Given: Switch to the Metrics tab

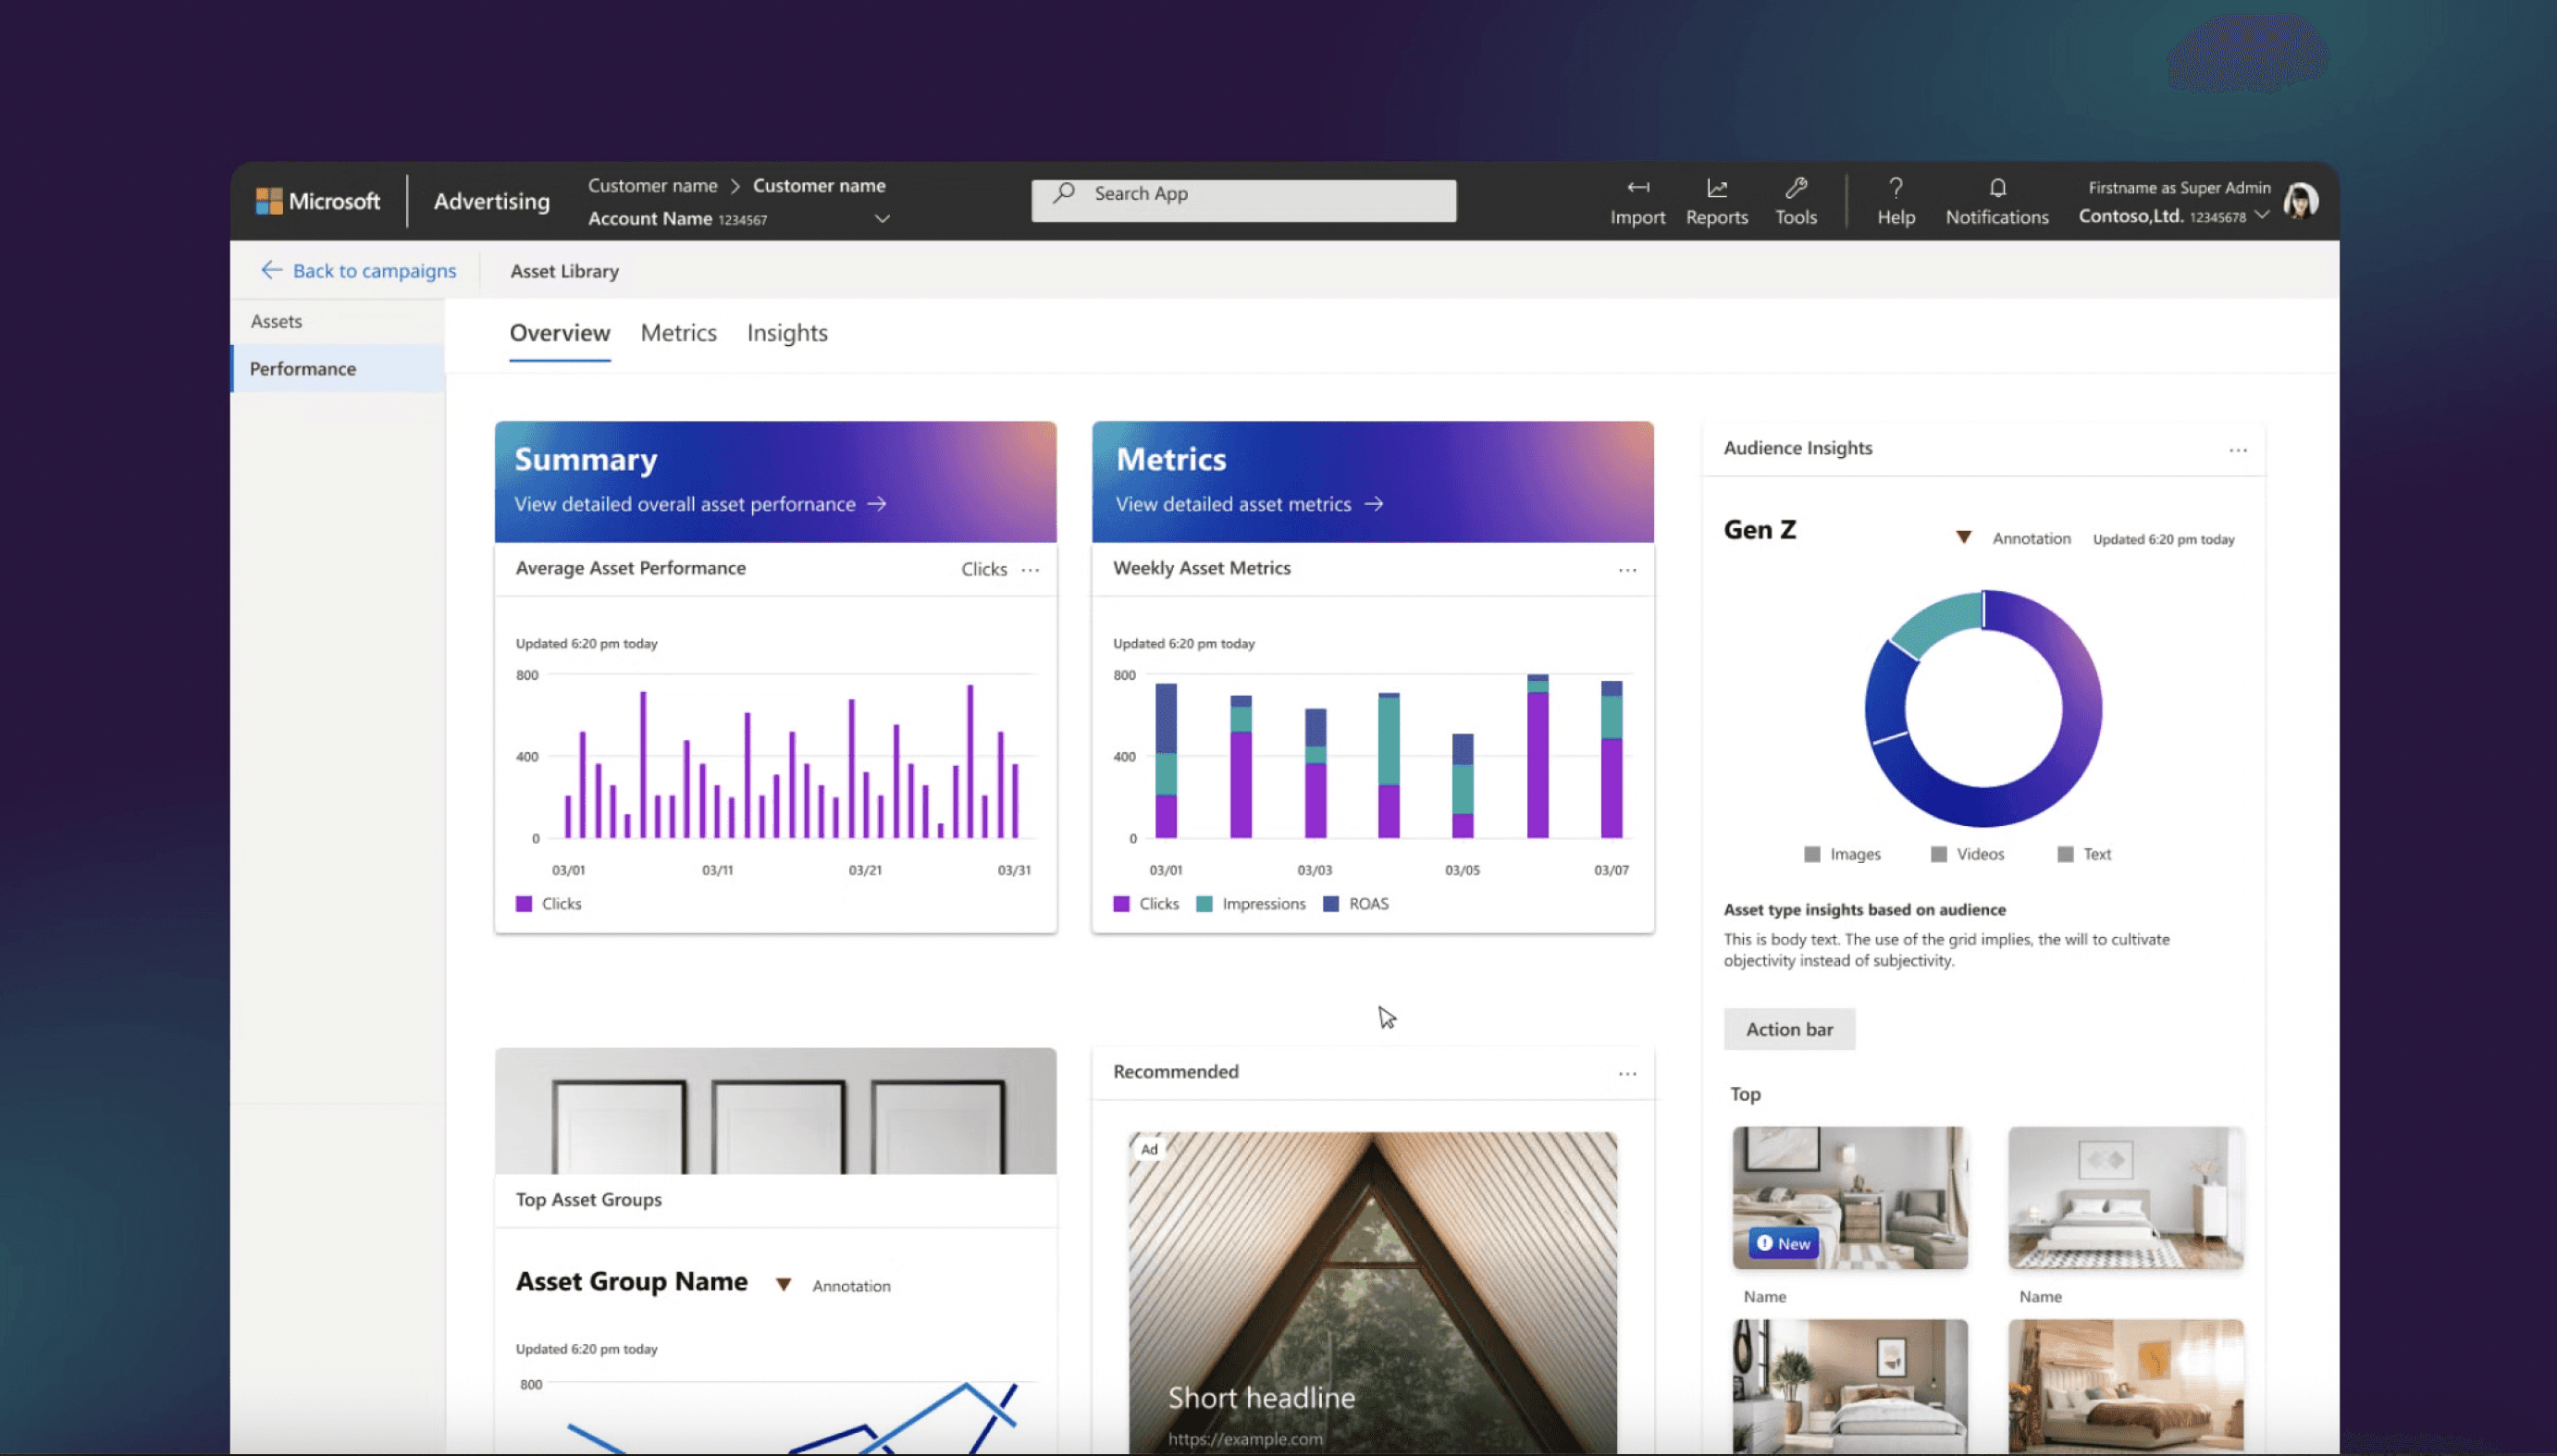Looking at the screenshot, I should [x=678, y=333].
